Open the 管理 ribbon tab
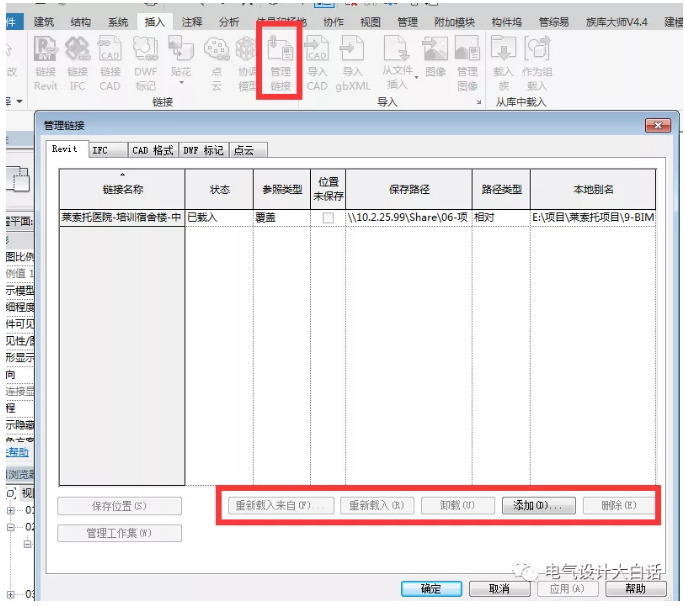This screenshot has width=685, height=606. point(407,21)
